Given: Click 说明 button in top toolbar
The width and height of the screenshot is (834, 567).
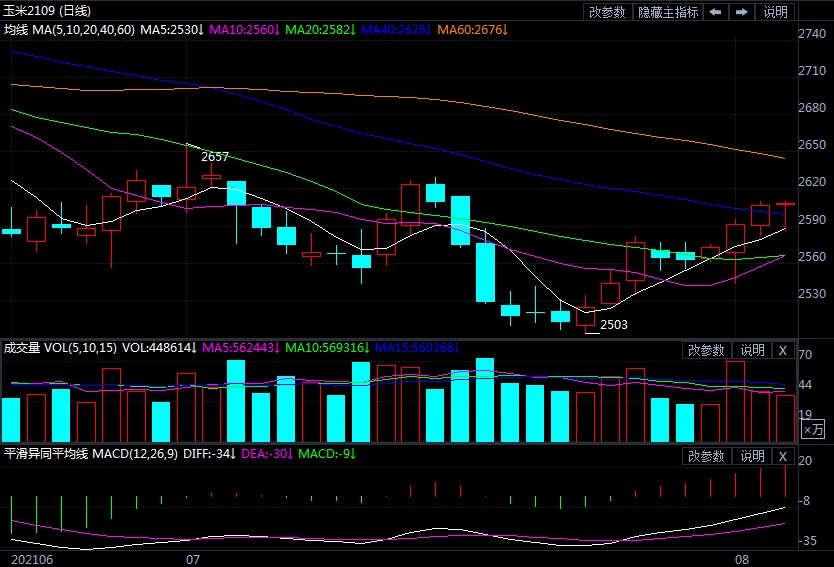Looking at the screenshot, I should tap(775, 12).
